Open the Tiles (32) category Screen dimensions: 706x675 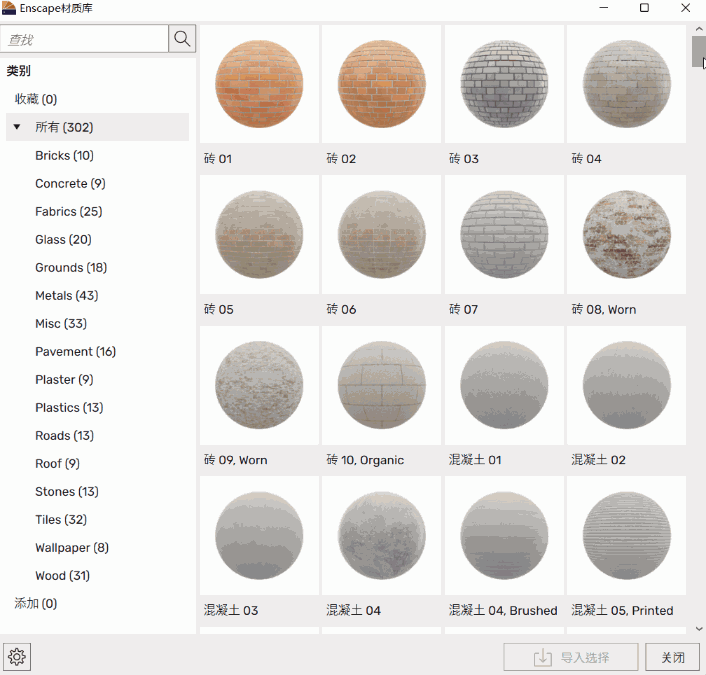pyautogui.click(x=61, y=520)
